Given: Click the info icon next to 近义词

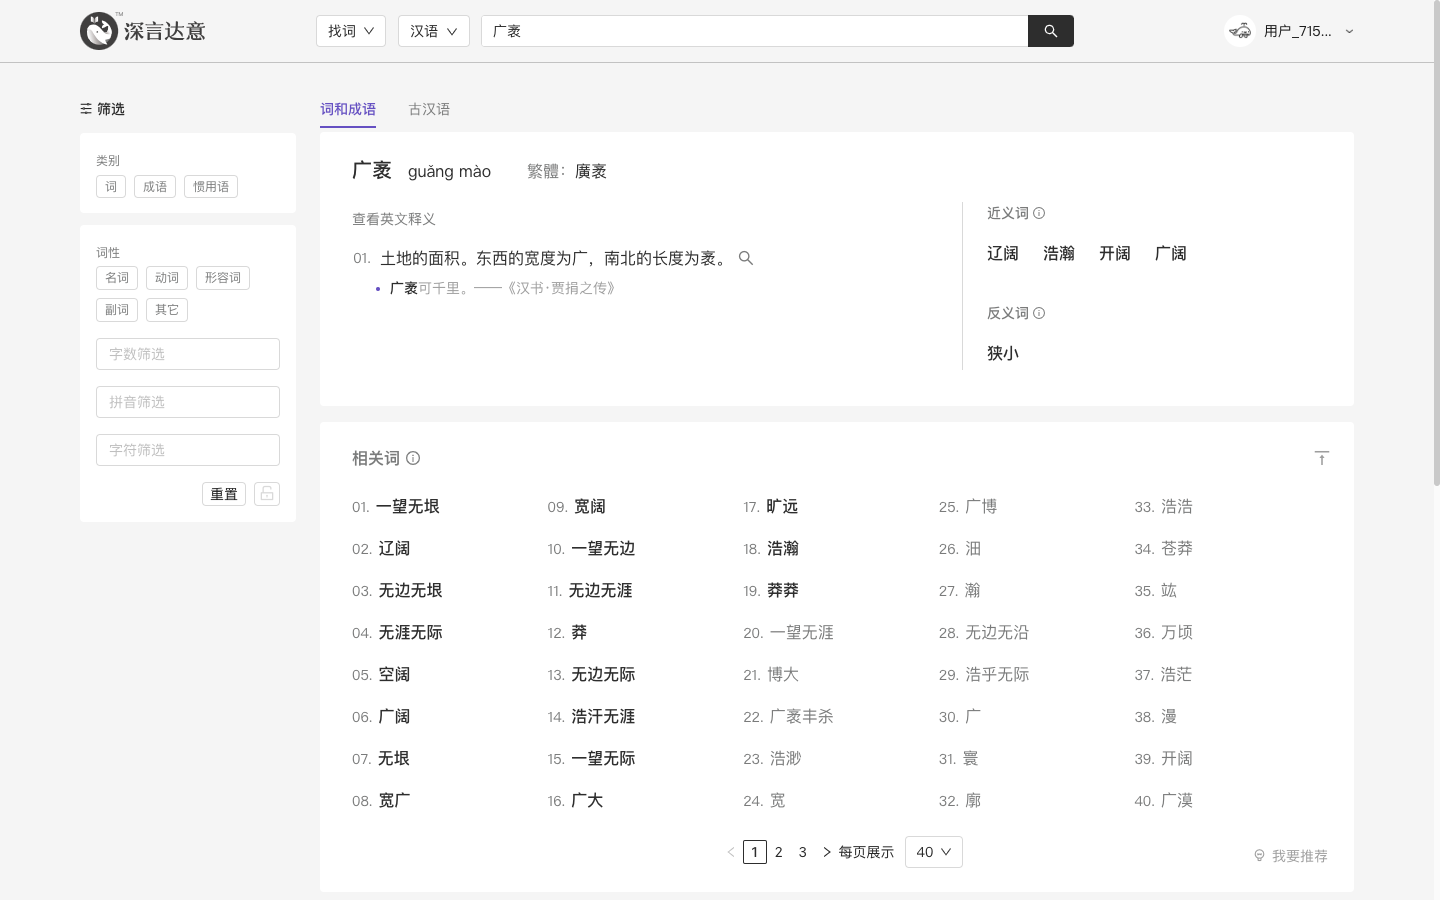Looking at the screenshot, I should [x=1040, y=213].
